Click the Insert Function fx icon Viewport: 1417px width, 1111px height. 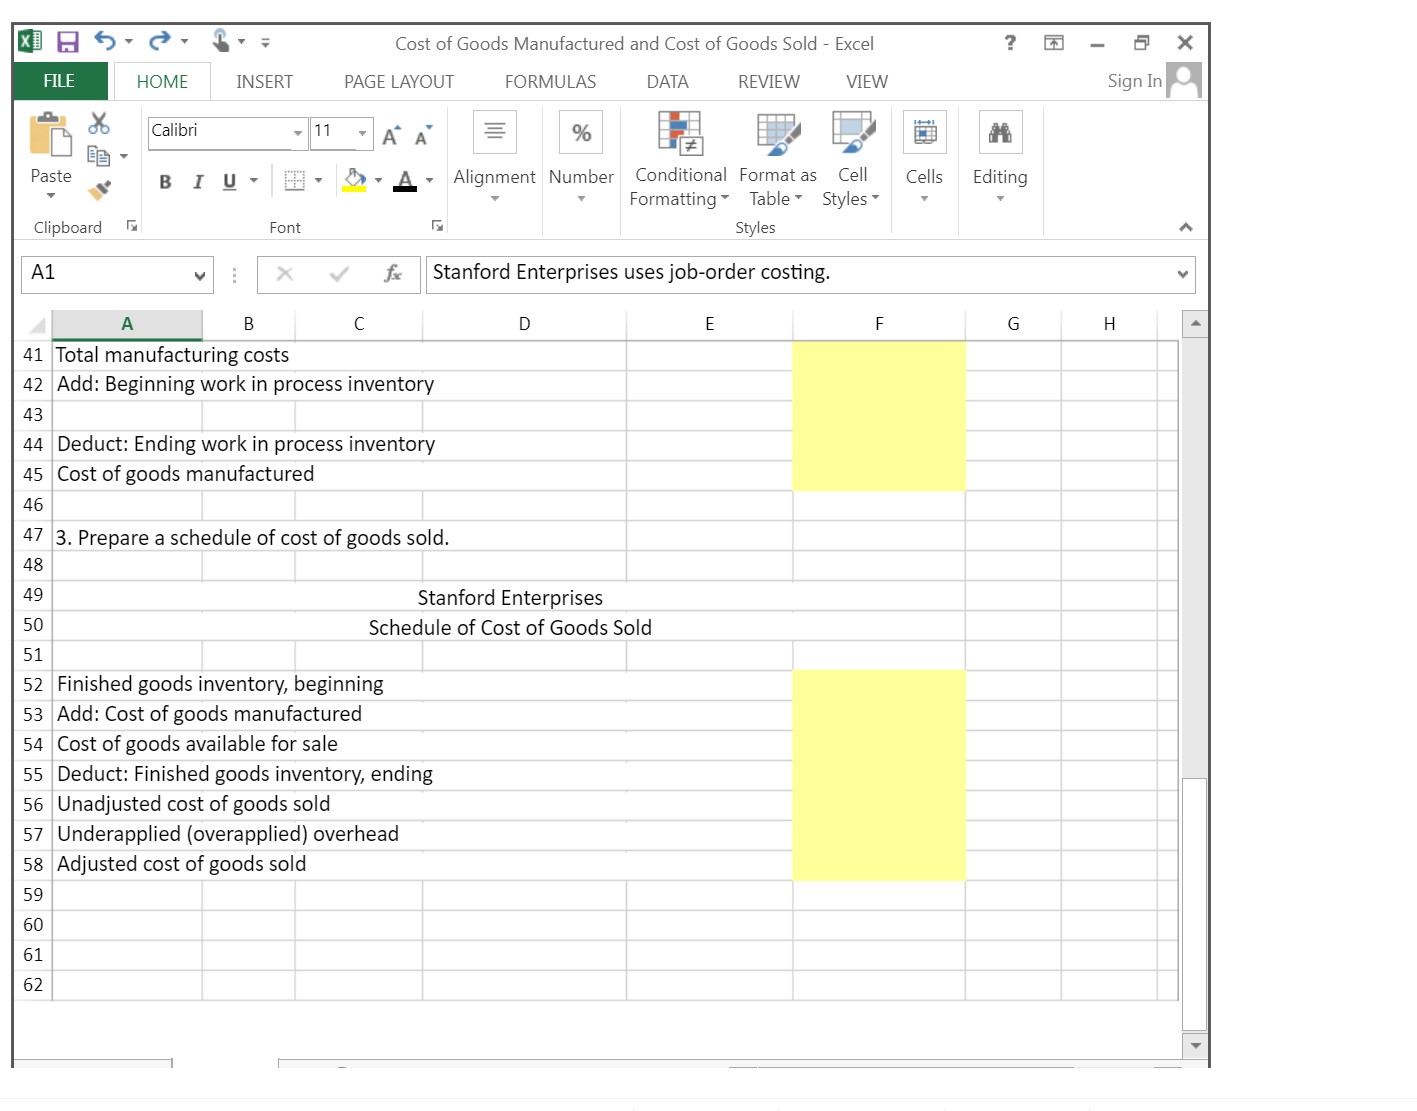[x=393, y=274]
